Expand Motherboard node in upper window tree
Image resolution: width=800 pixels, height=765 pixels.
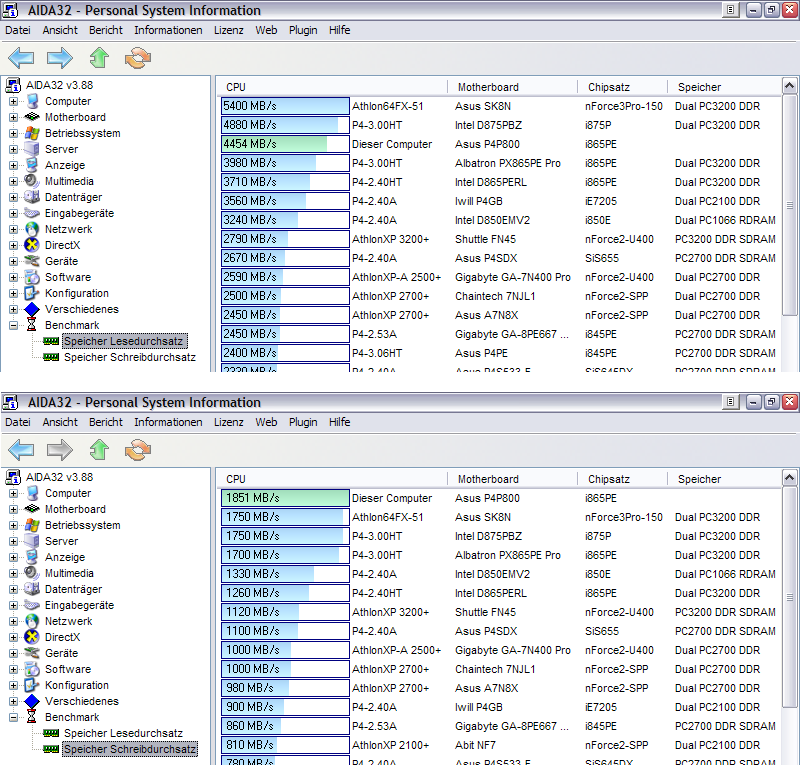(13, 117)
